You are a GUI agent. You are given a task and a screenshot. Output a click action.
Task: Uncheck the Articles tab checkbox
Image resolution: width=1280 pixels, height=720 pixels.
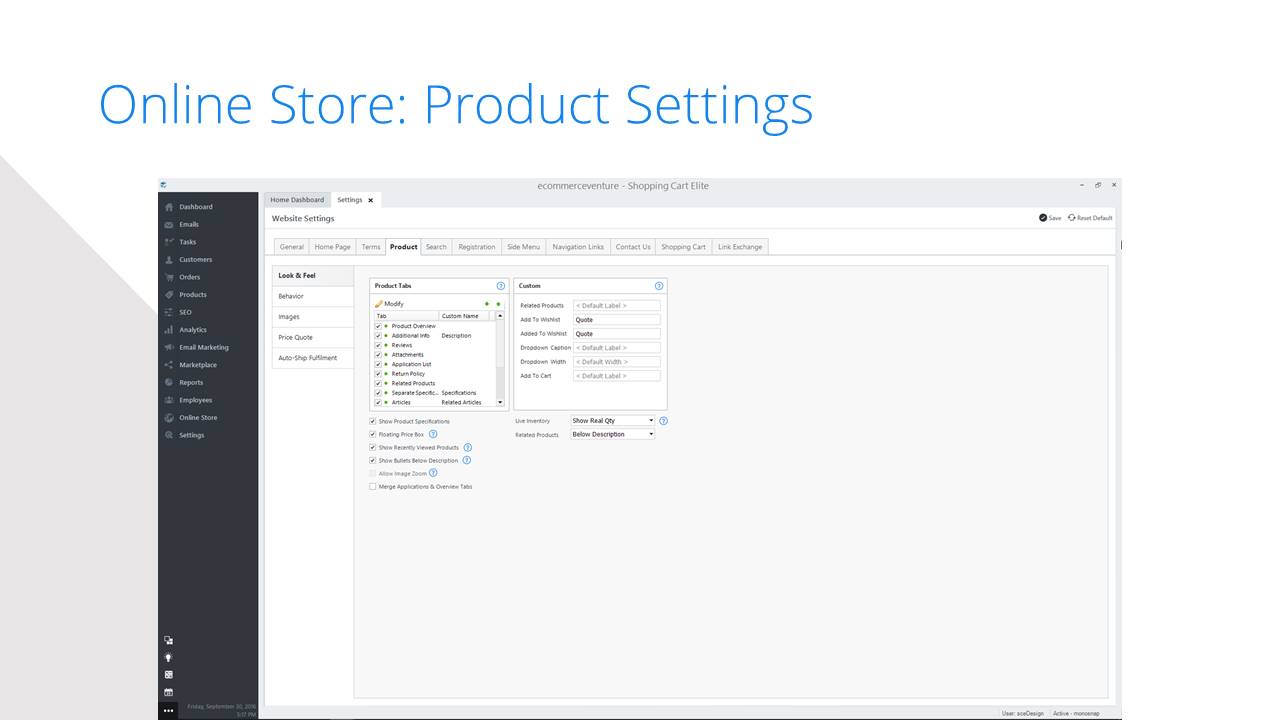click(x=378, y=402)
